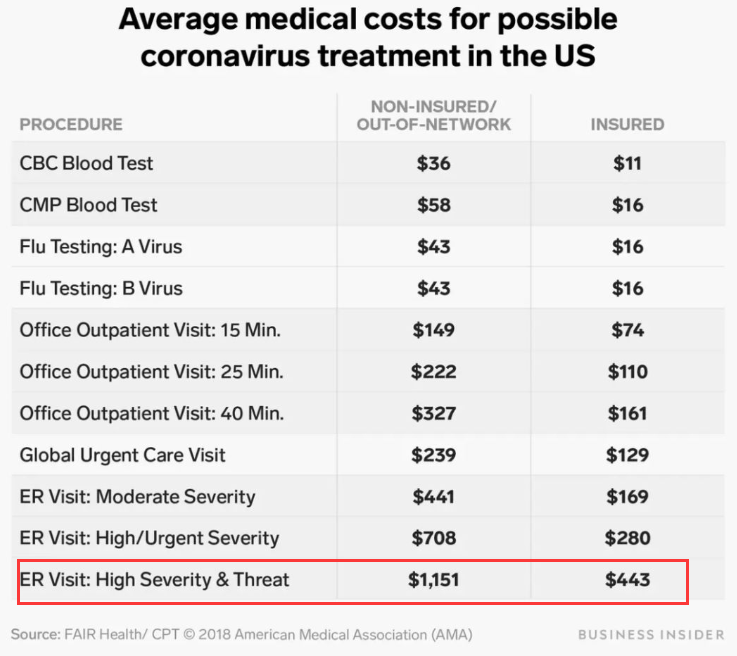Click the $161 insured cost value

point(627,413)
